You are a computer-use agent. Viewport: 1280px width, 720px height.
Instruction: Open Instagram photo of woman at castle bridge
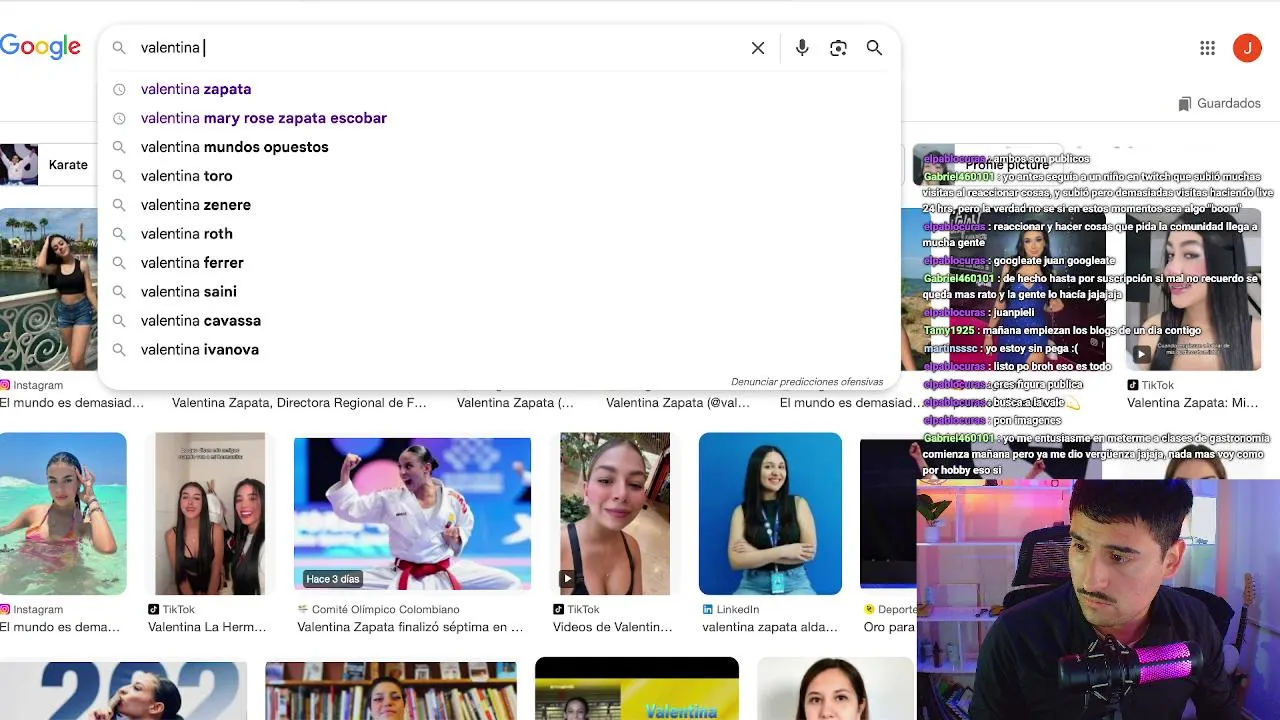coord(49,290)
